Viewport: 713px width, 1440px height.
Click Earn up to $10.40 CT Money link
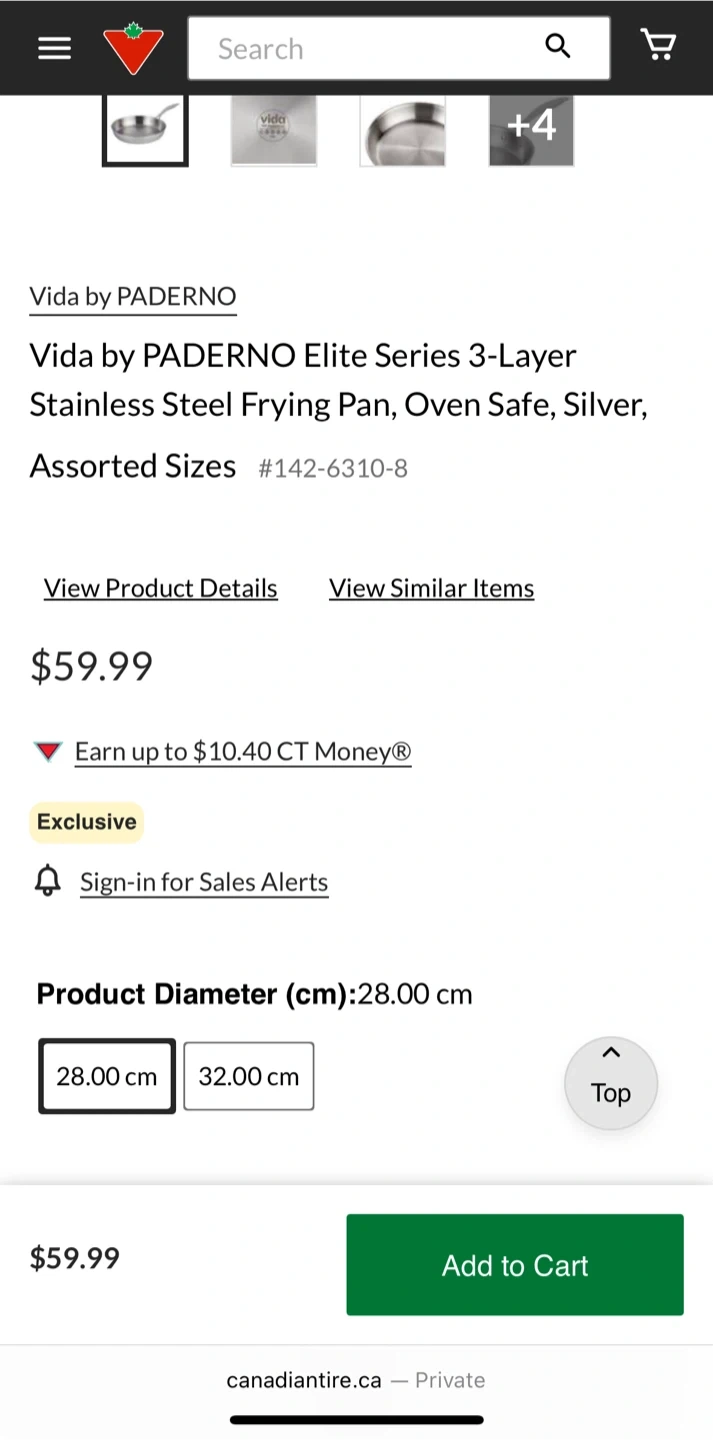(x=243, y=752)
